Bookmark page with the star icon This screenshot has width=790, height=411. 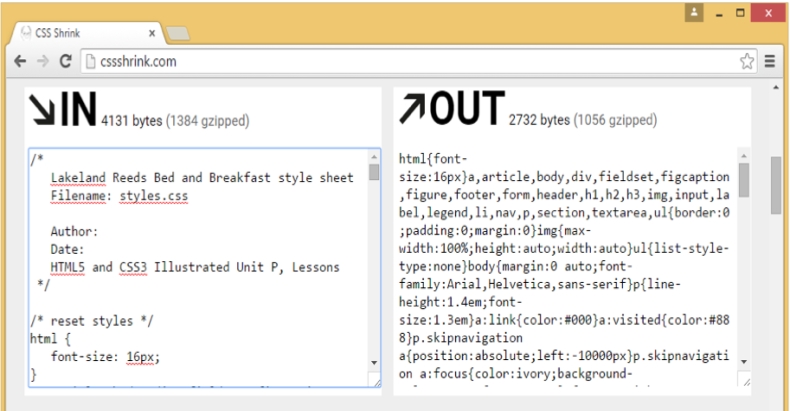tap(747, 61)
